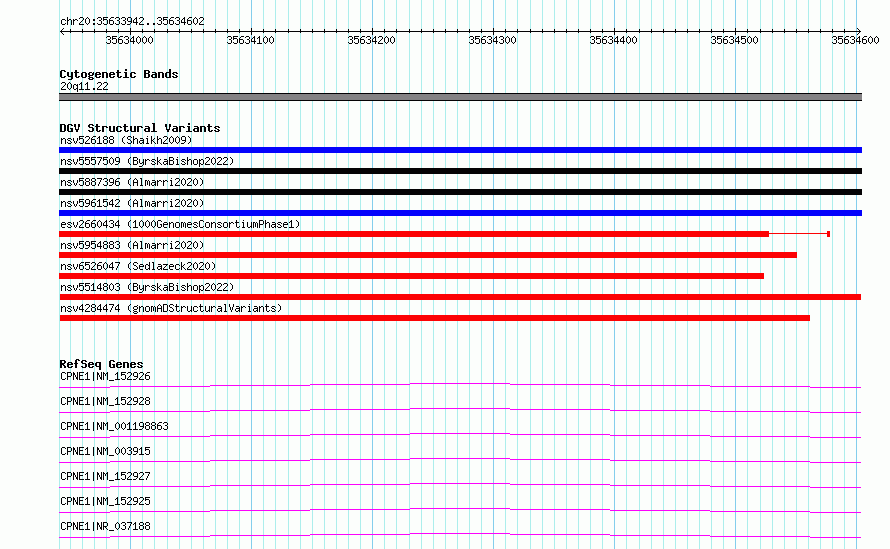Viewport: 890px width, 549px height.
Task: Click the nsv5557509 (ByrskaBishop2022) label
Action: (147, 161)
